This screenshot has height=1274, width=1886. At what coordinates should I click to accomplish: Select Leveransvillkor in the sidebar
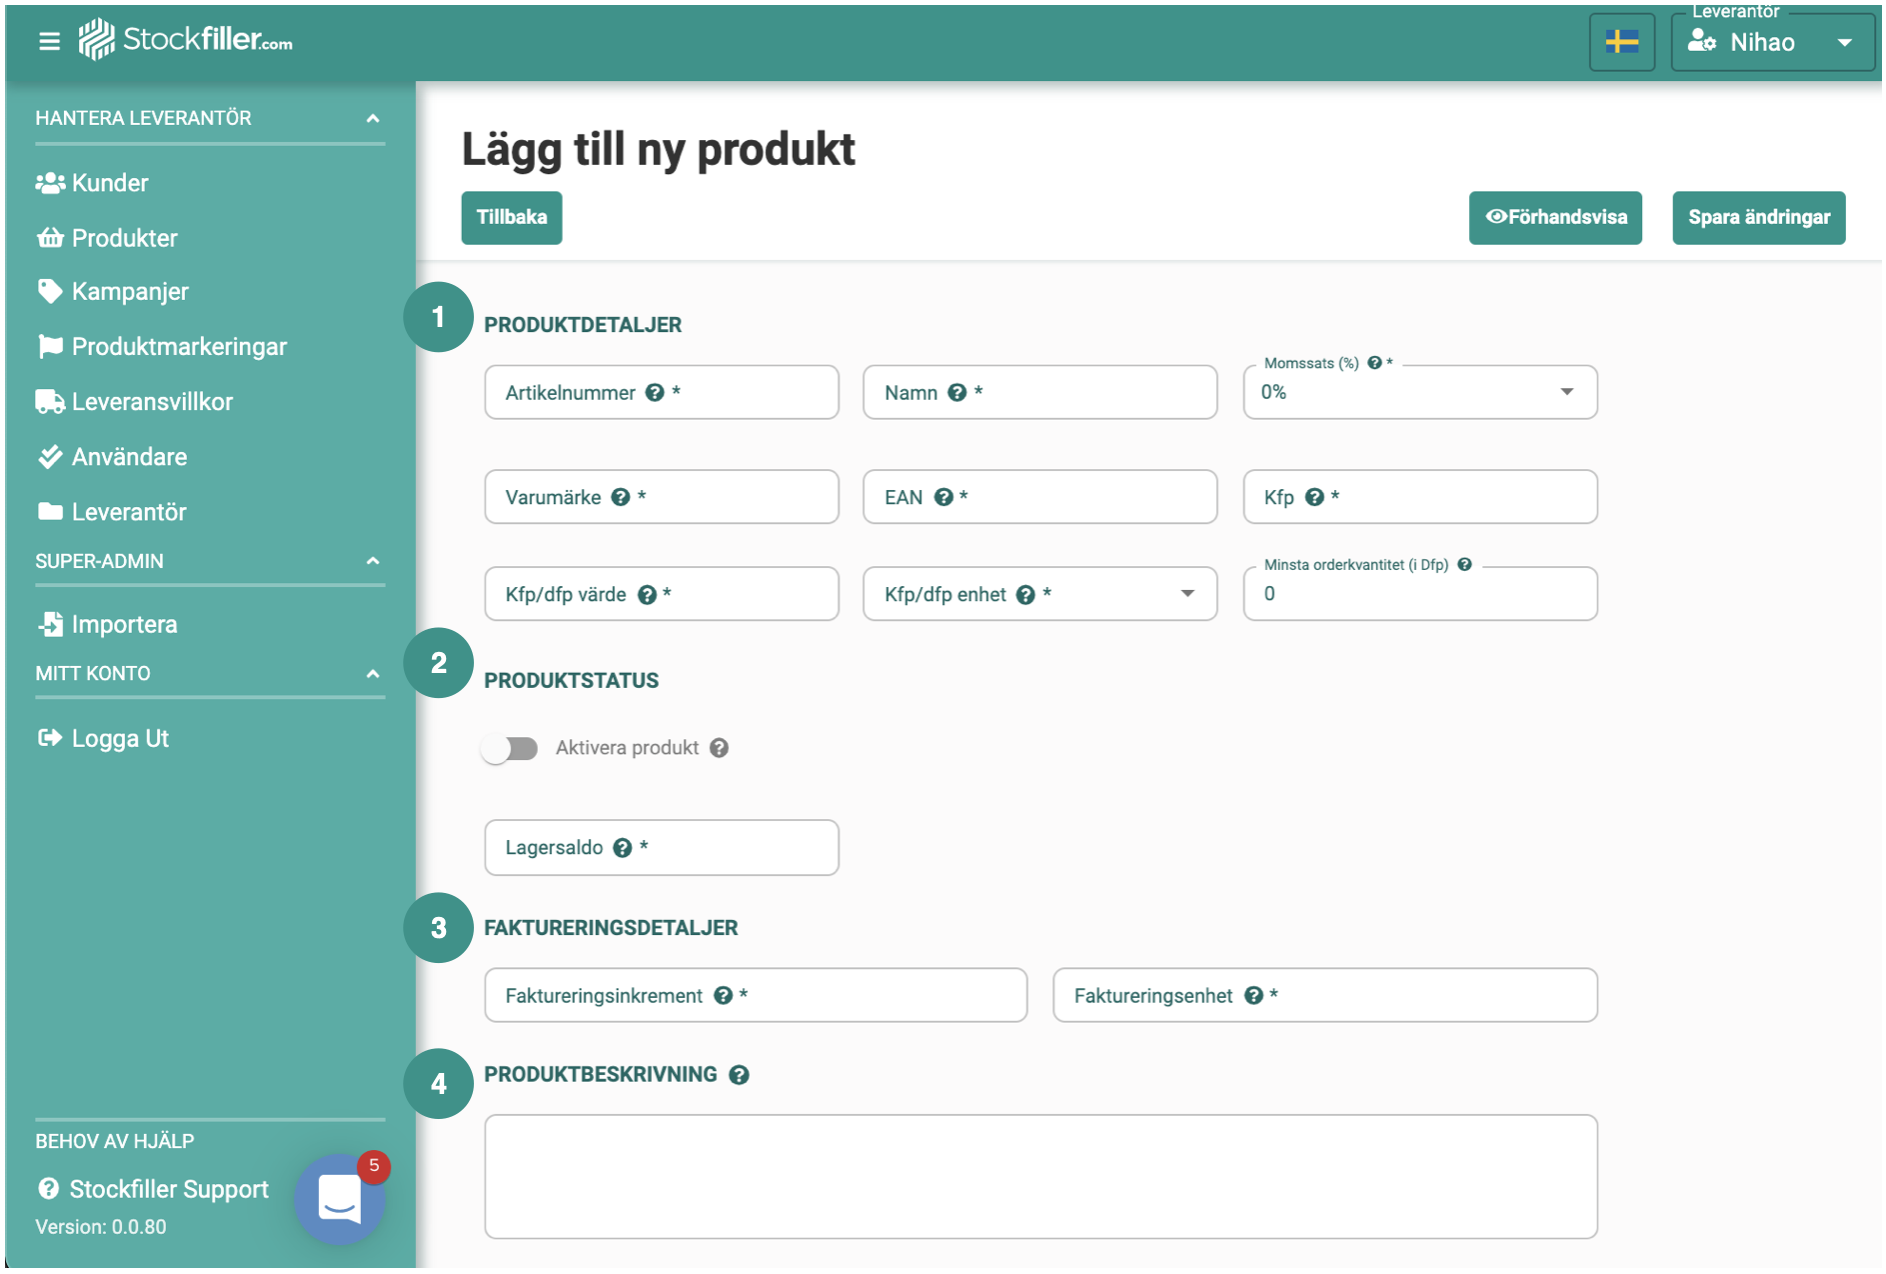152,402
